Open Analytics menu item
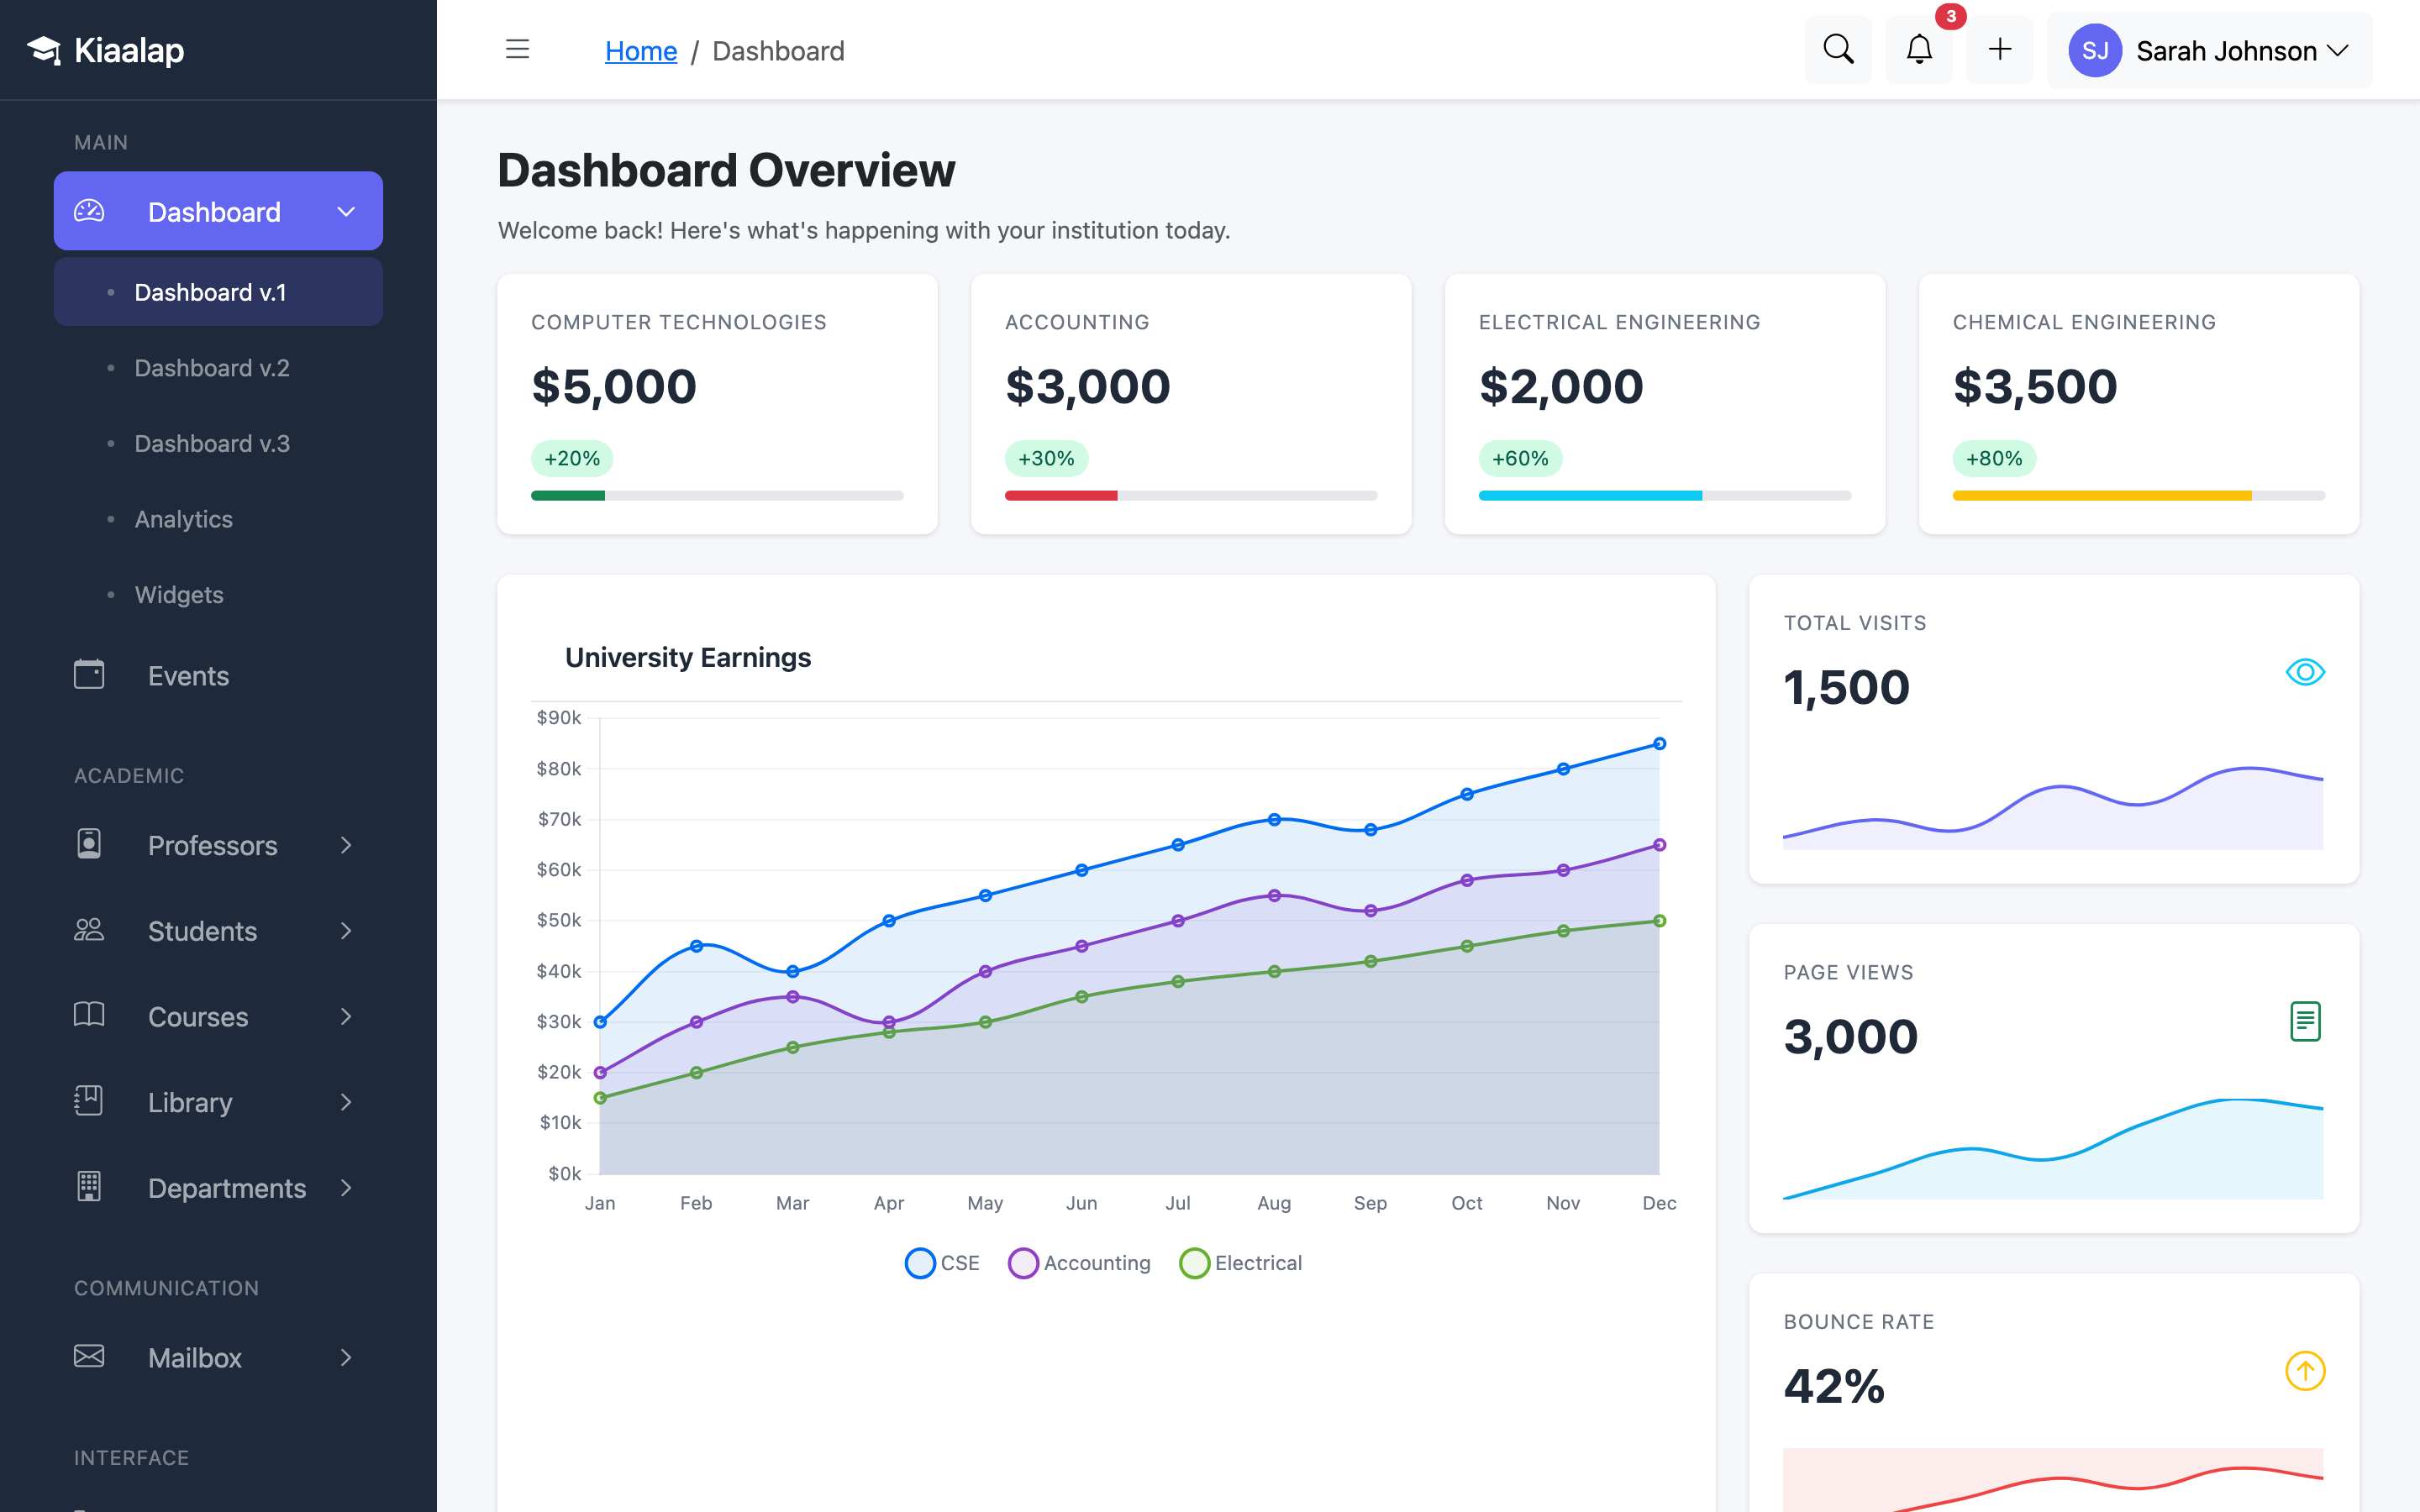Viewport: 2420px width, 1512px height. tap(218, 519)
